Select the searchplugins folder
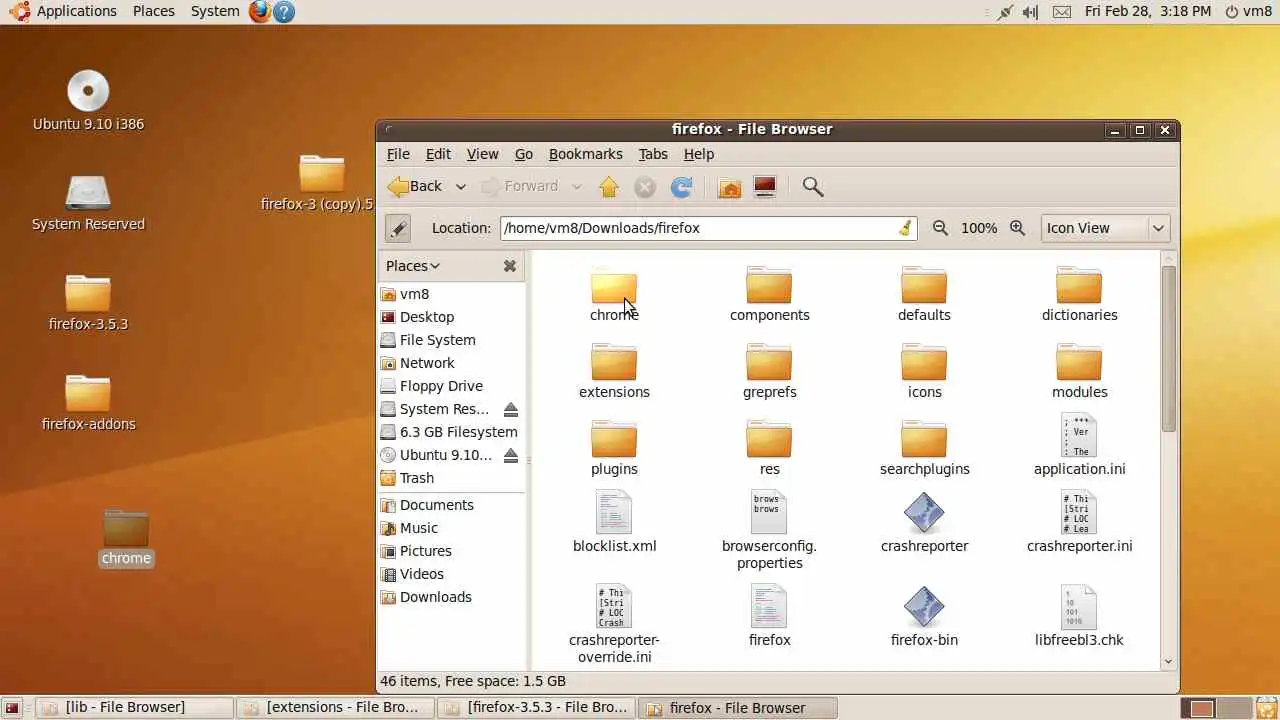Screen dimensions: 1280x720 coord(924,448)
